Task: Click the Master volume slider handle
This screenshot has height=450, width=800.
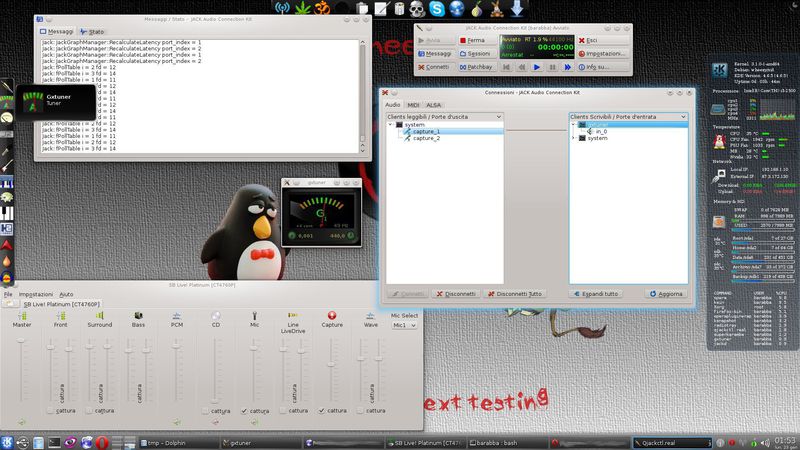Action: (x=21, y=340)
